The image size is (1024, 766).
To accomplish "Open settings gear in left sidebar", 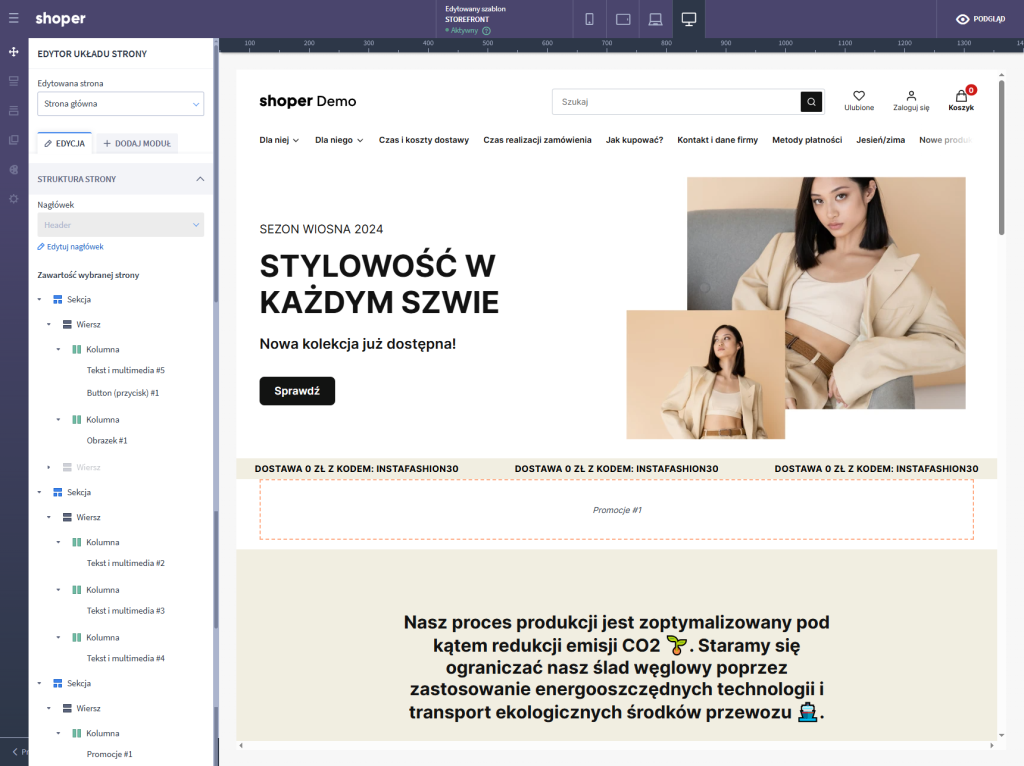I will click(14, 199).
